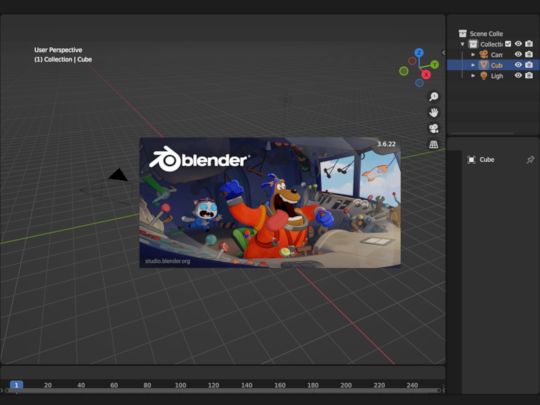Click the (1) Collection | Cube label
Image resolution: width=540 pixels, height=405 pixels.
(x=63, y=59)
